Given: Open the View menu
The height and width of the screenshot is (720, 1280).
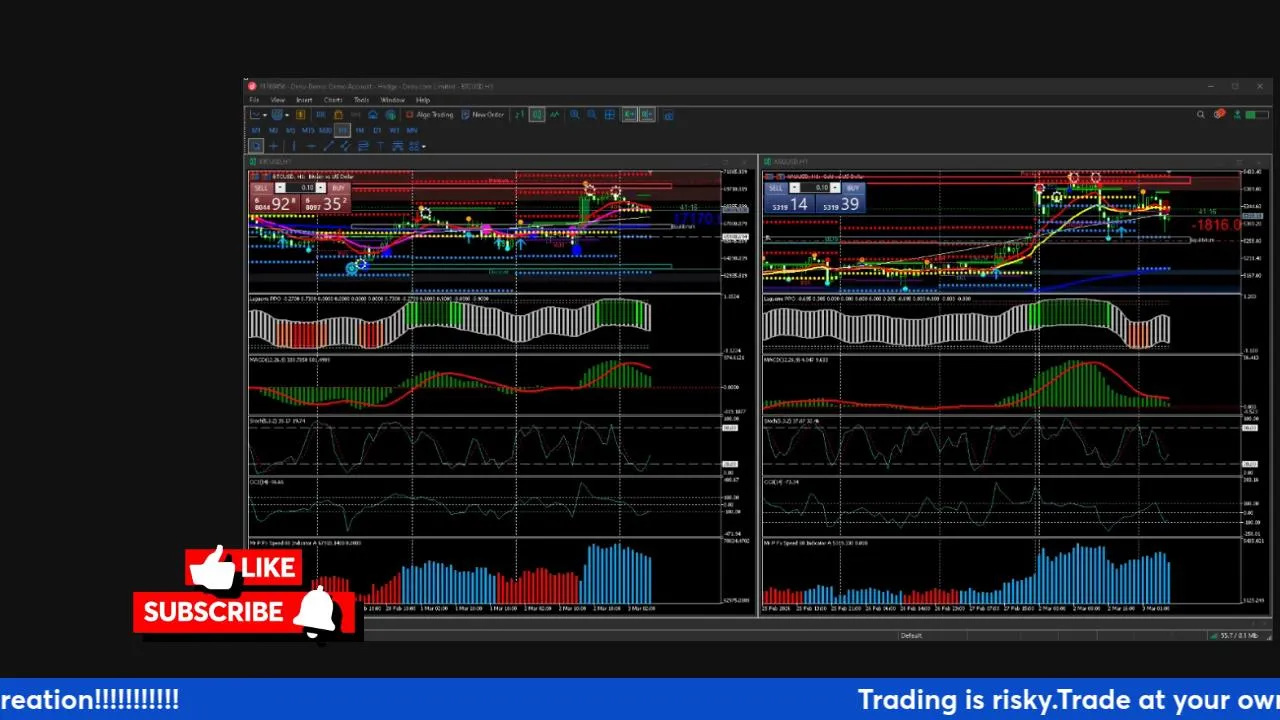Looking at the screenshot, I should (277, 100).
